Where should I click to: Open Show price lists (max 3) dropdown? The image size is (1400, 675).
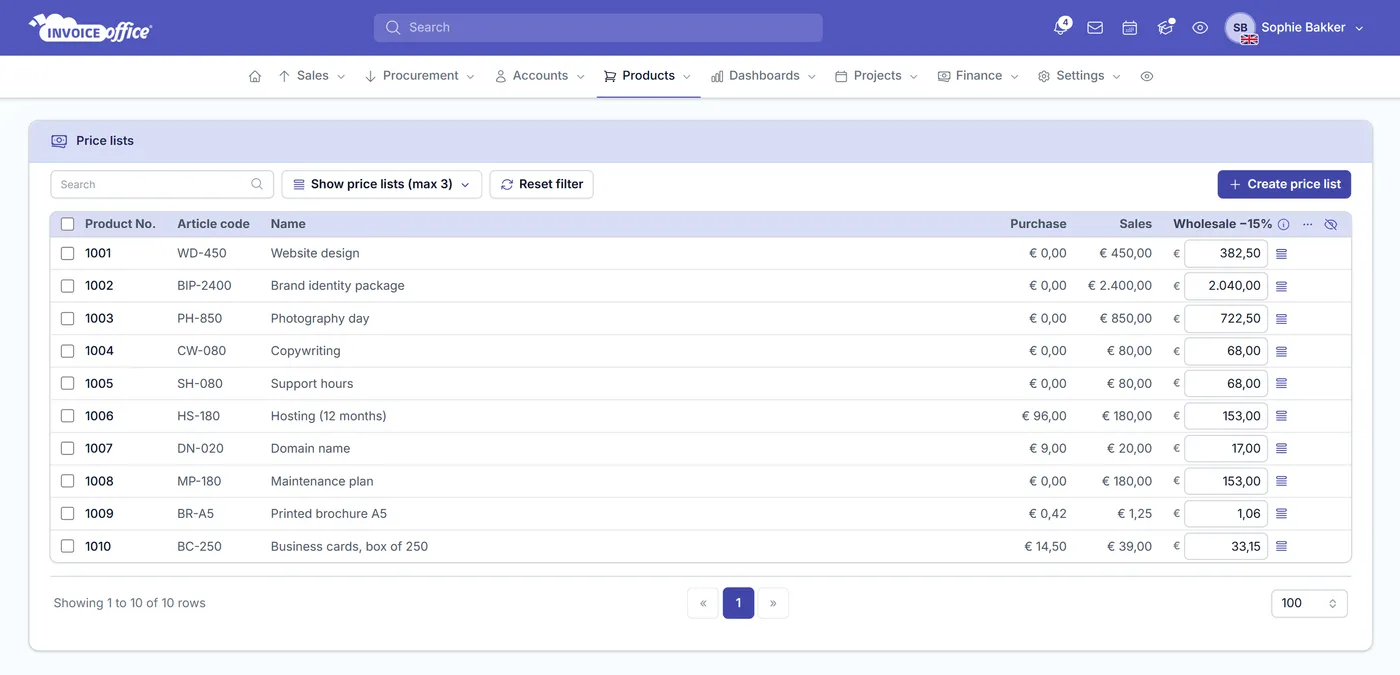[x=382, y=184]
